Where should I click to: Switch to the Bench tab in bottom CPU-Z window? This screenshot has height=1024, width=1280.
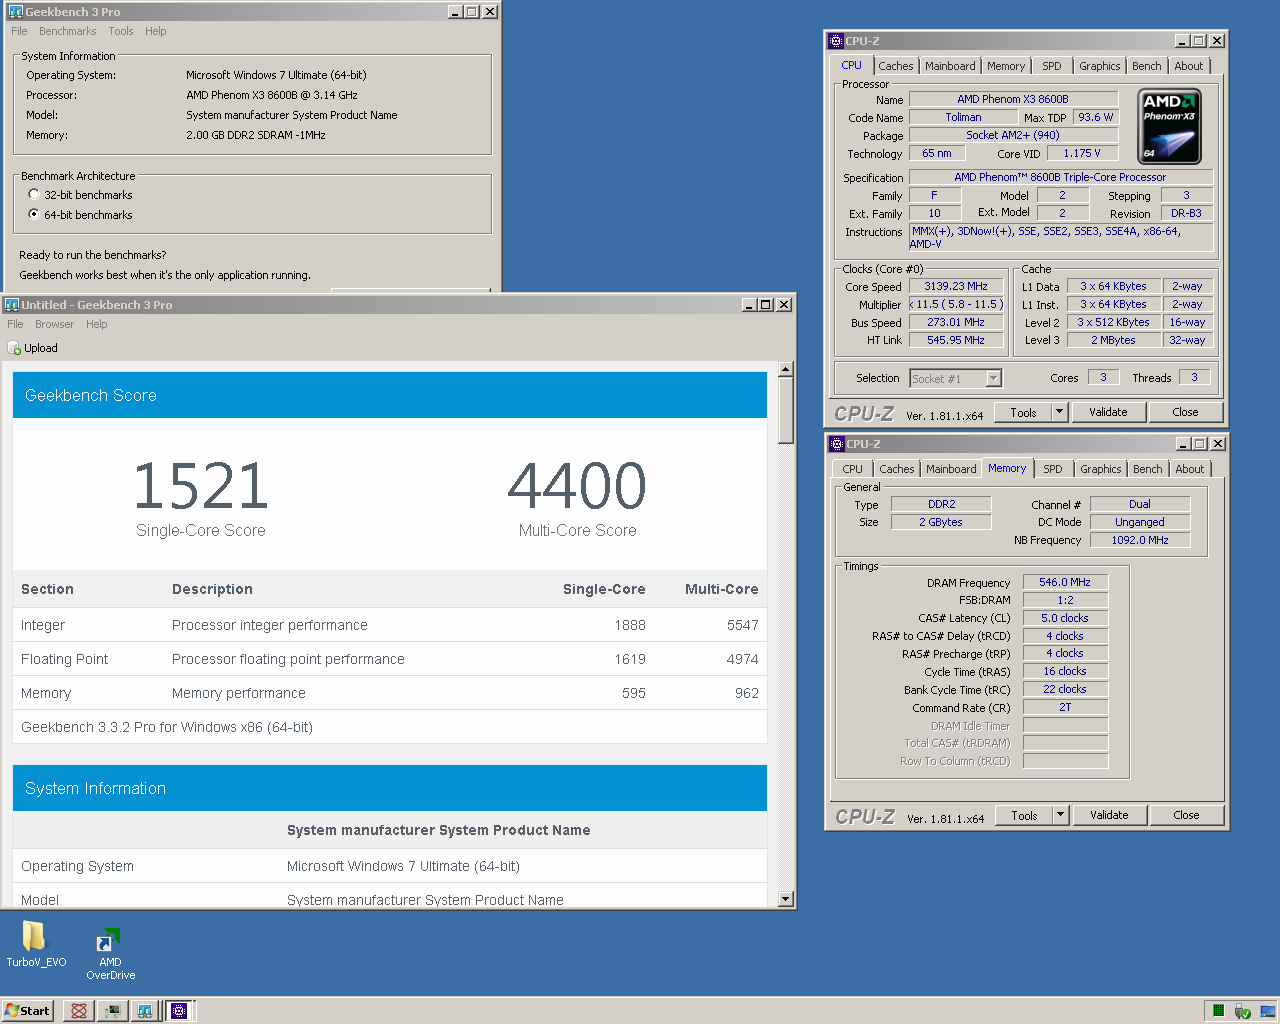[x=1148, y=469]
